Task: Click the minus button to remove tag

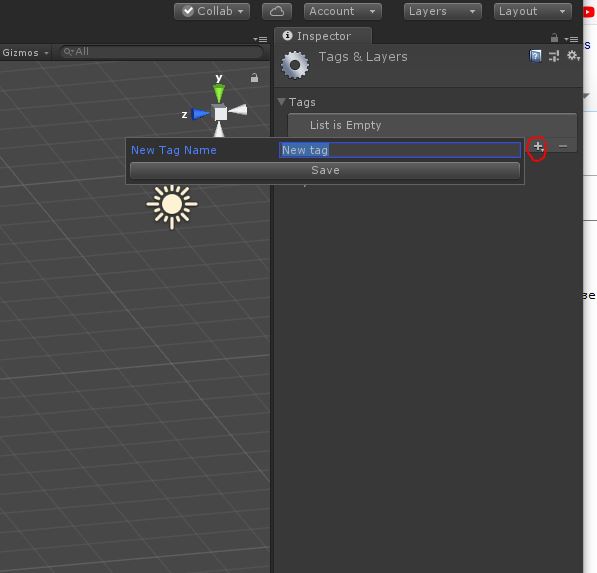Action: pyautogui.click(x=563, y=146)
